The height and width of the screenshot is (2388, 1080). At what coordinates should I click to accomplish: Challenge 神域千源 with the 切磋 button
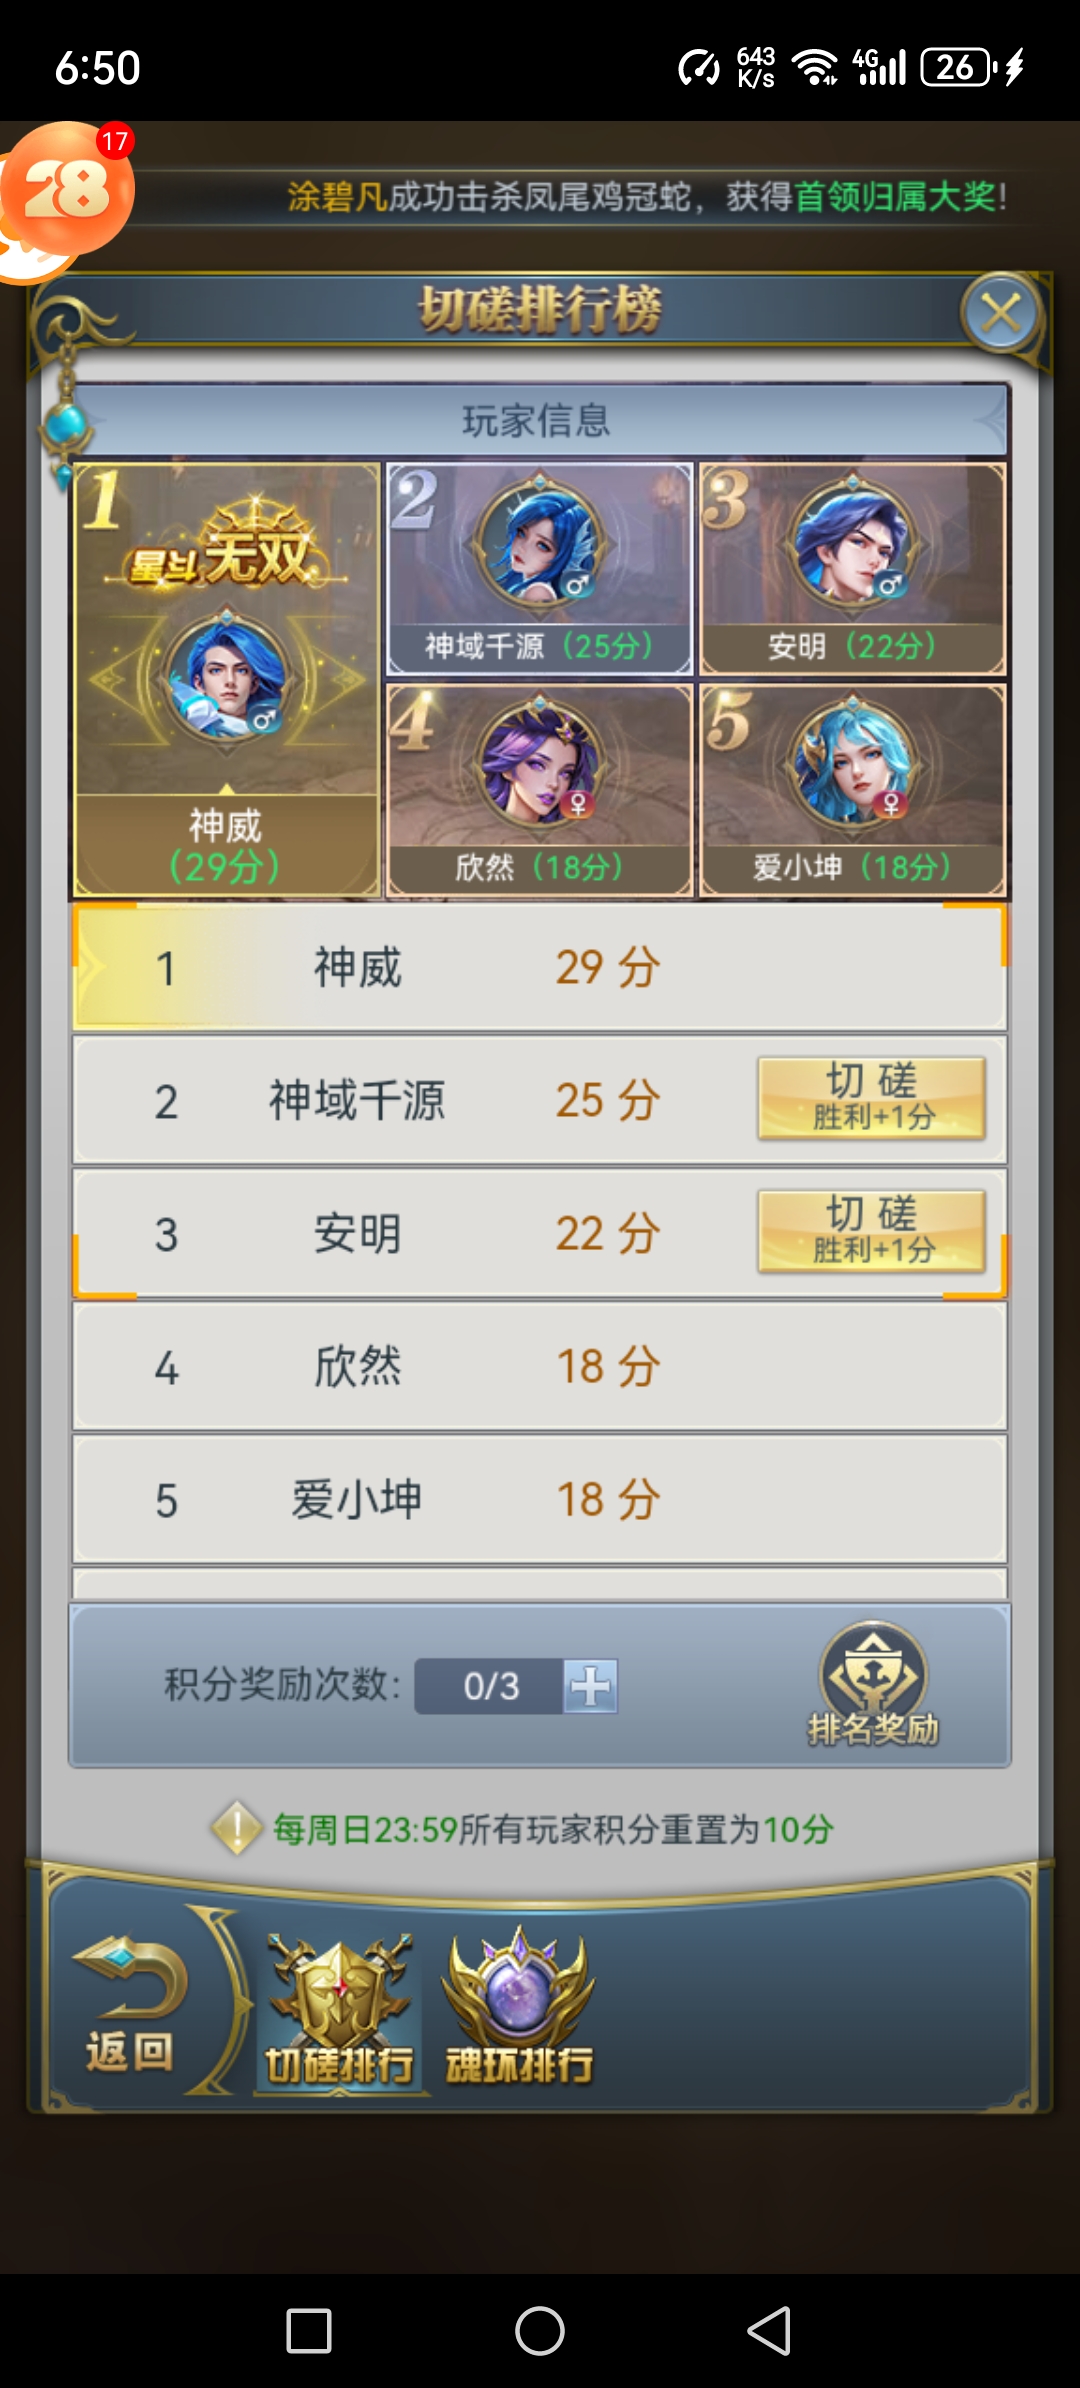[x=872, y=1098]
